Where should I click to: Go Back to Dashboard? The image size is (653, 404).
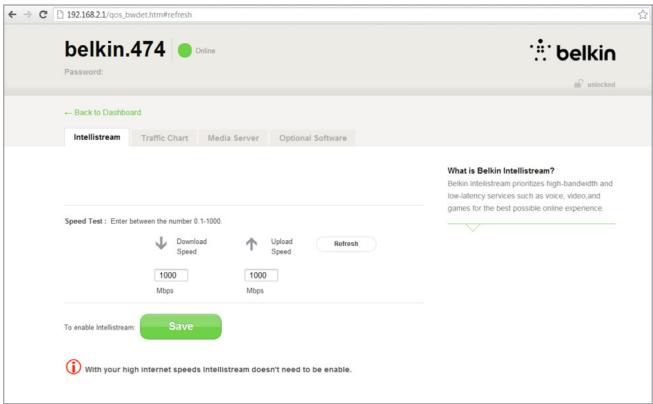(103, 112)
